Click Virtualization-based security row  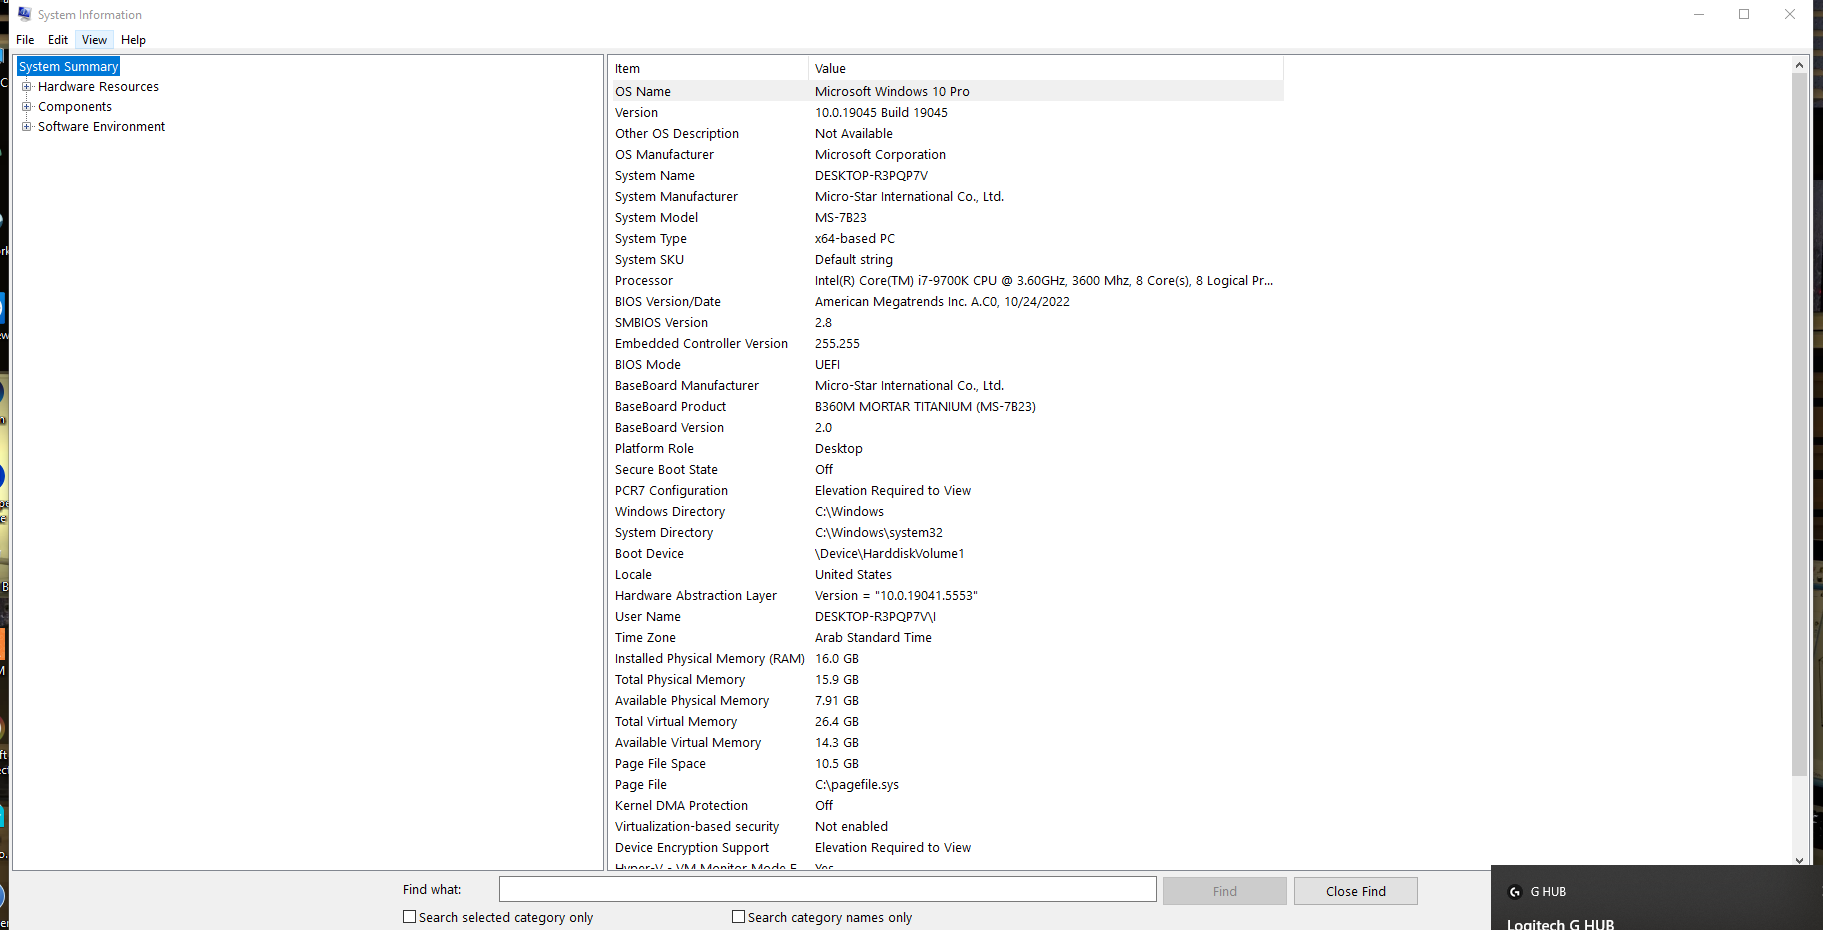click(x=946, y=826)
